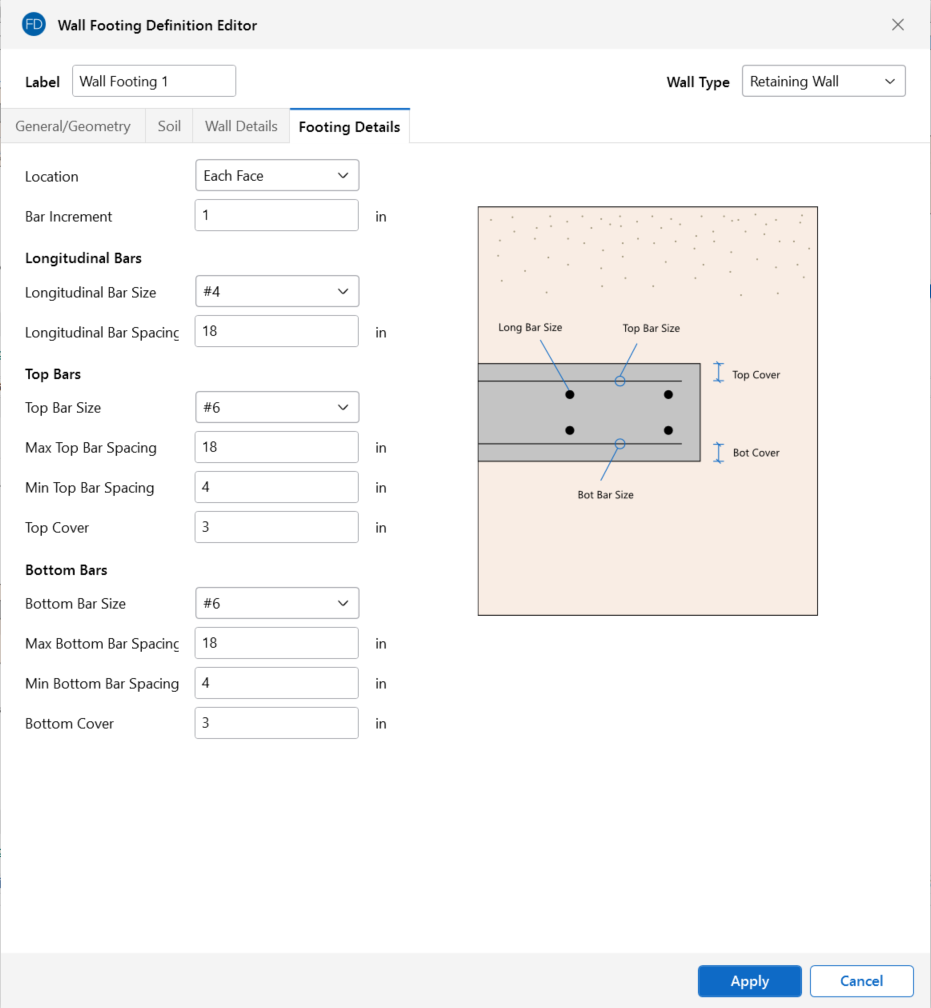Click the Top Cover dimension marker in diagram
The height and width of the screenshot is (1008, 931).
[718, 373]
